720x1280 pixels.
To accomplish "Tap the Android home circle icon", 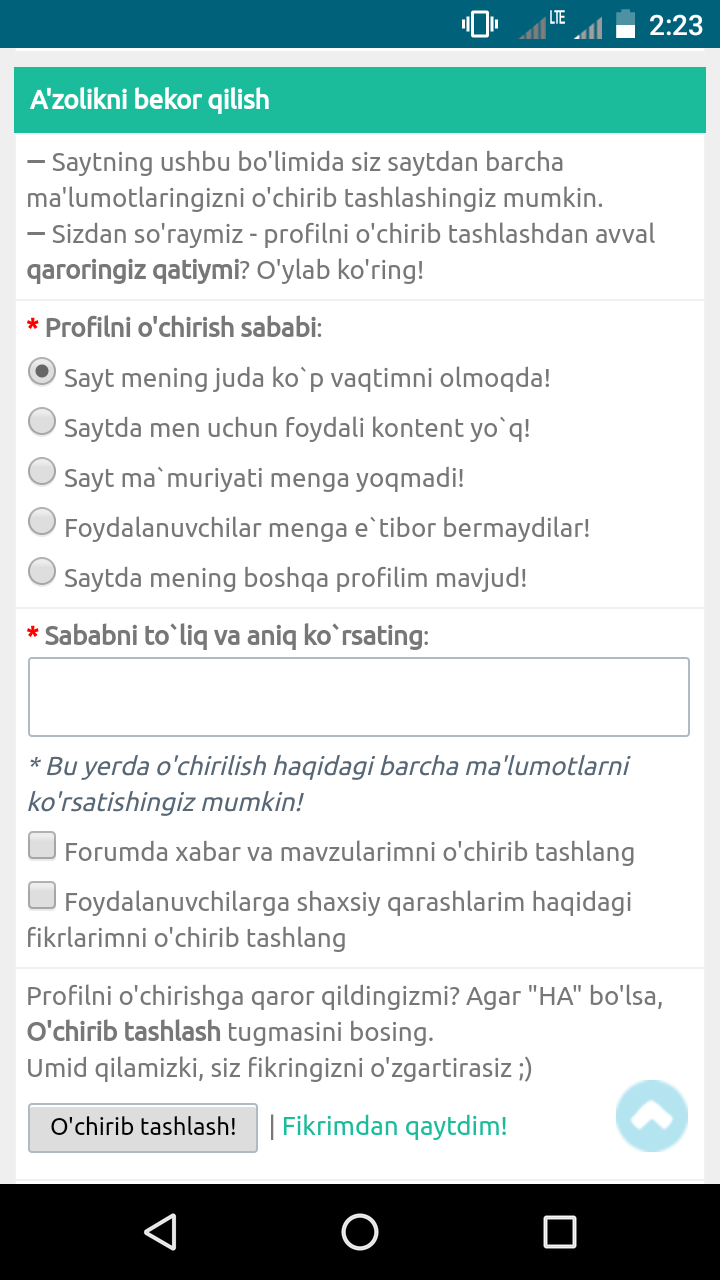I will pos(360,1231).
